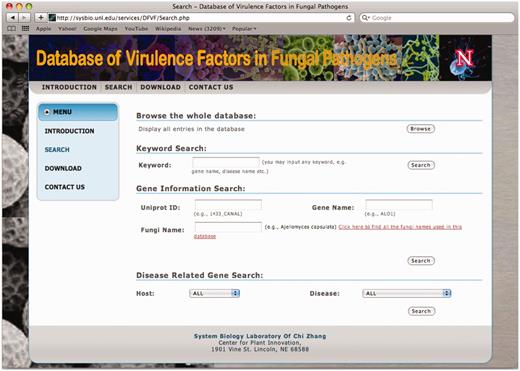520x371 pixels.
Task: Open SEARCH from the side menu
Action: 57,150
